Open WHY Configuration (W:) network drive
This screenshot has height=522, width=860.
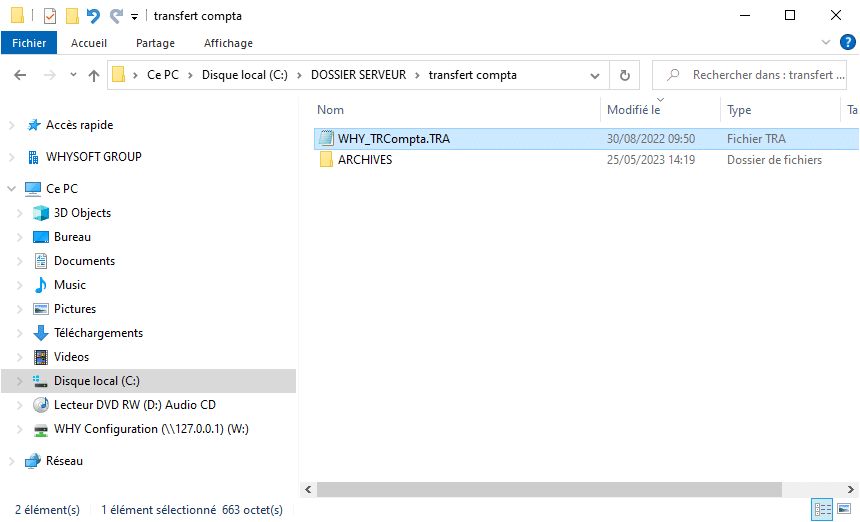tap(151, 429)
